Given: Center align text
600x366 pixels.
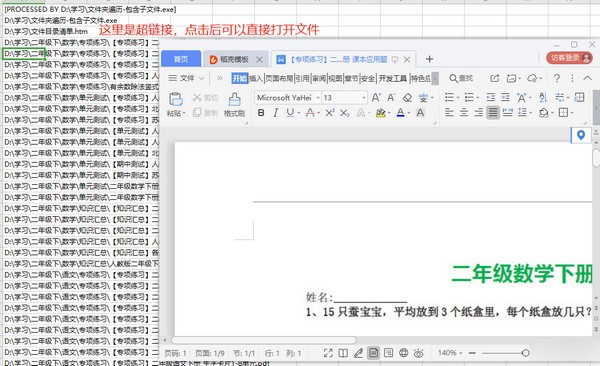Looking at the screenshot, I should [x=464, y=113].
